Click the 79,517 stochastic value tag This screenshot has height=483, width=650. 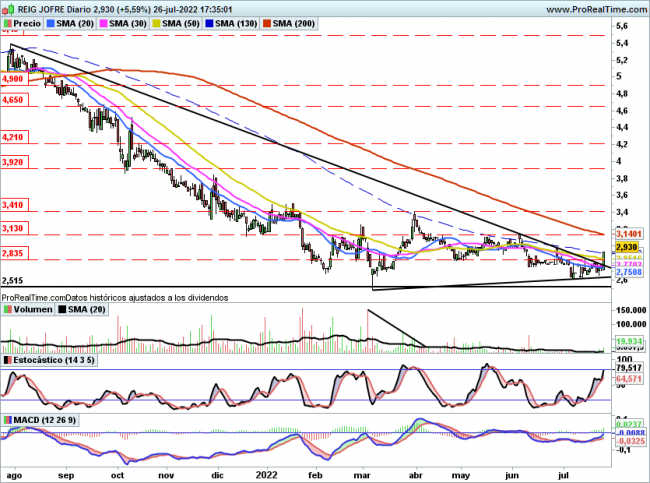point(629,368)
